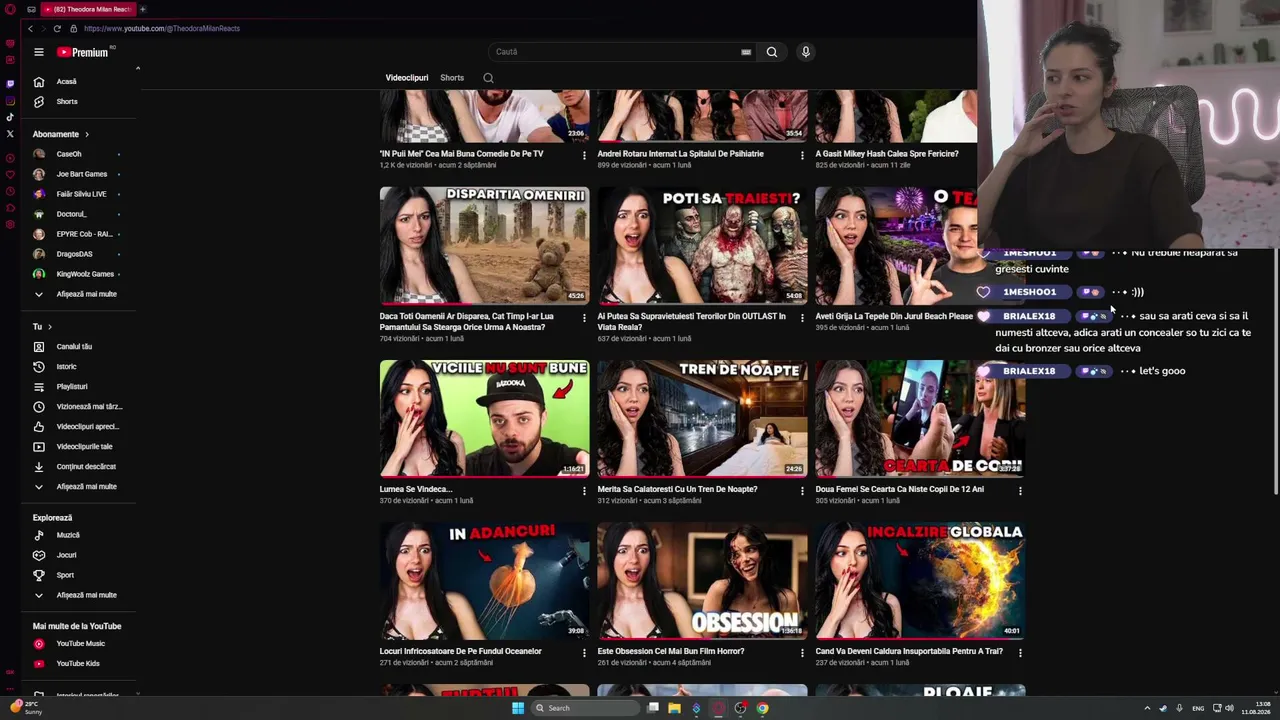Search within the channel videos
The width and height of the screenshot is (1280, 720).
tap(488, 77)
